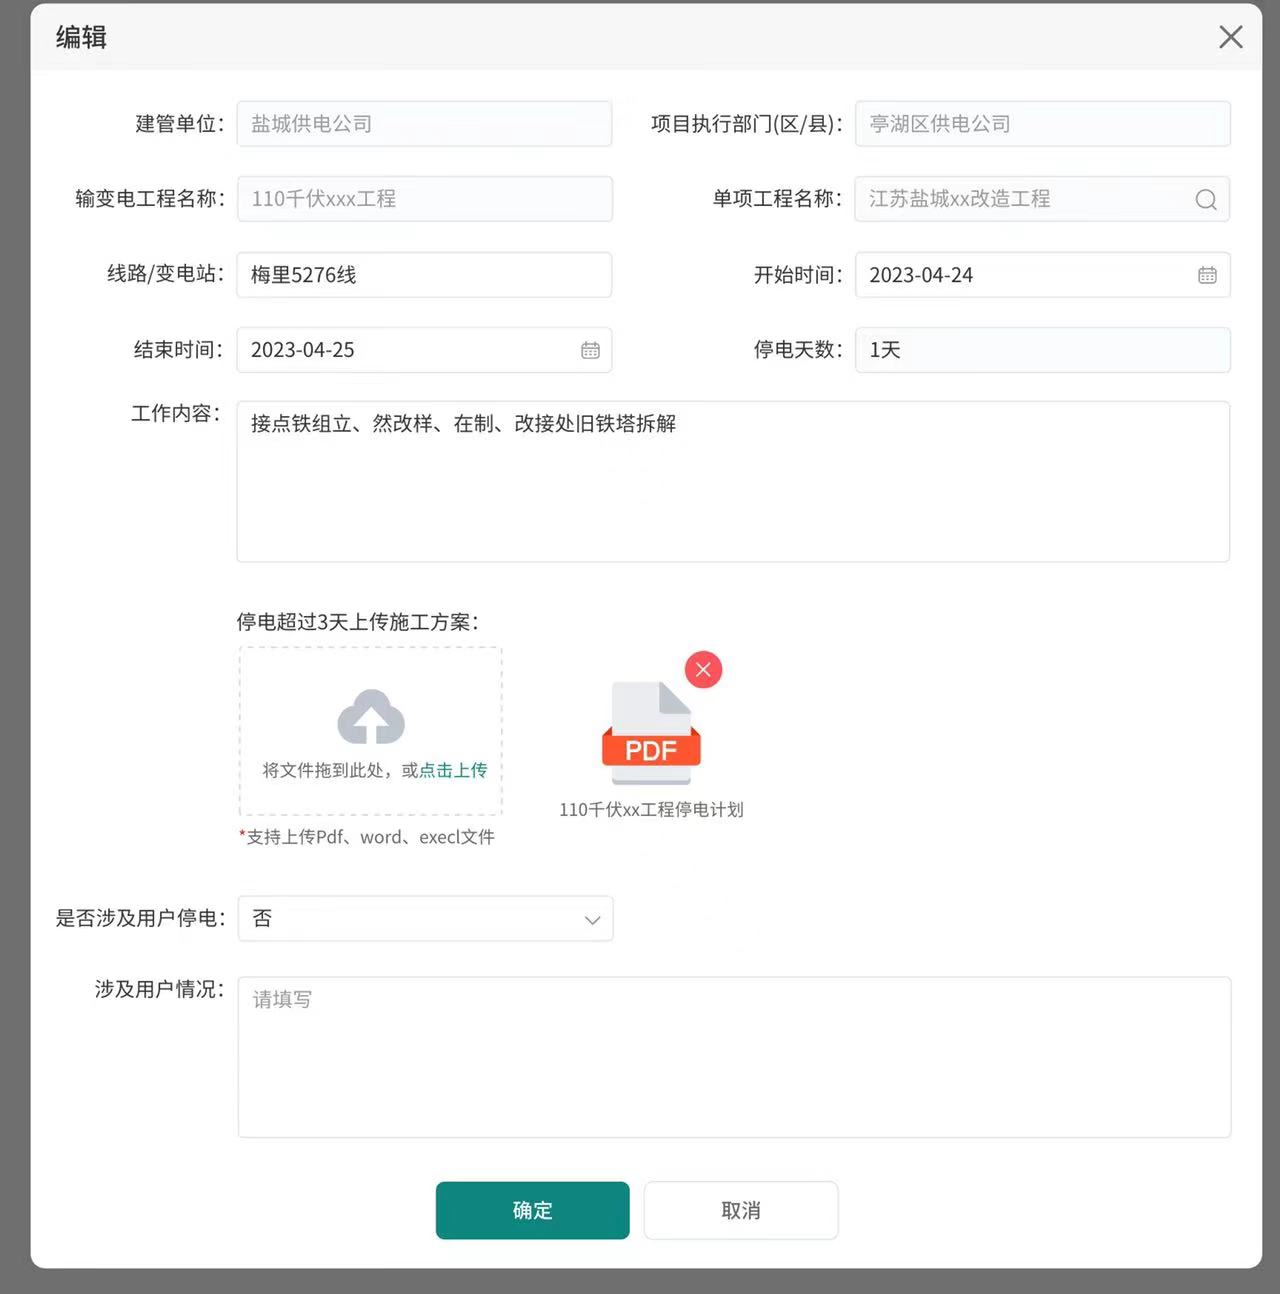1280x1294 pixels.
Task: Click the cloud upload icon
Action: pyautogui.click(x=371, y=717)
